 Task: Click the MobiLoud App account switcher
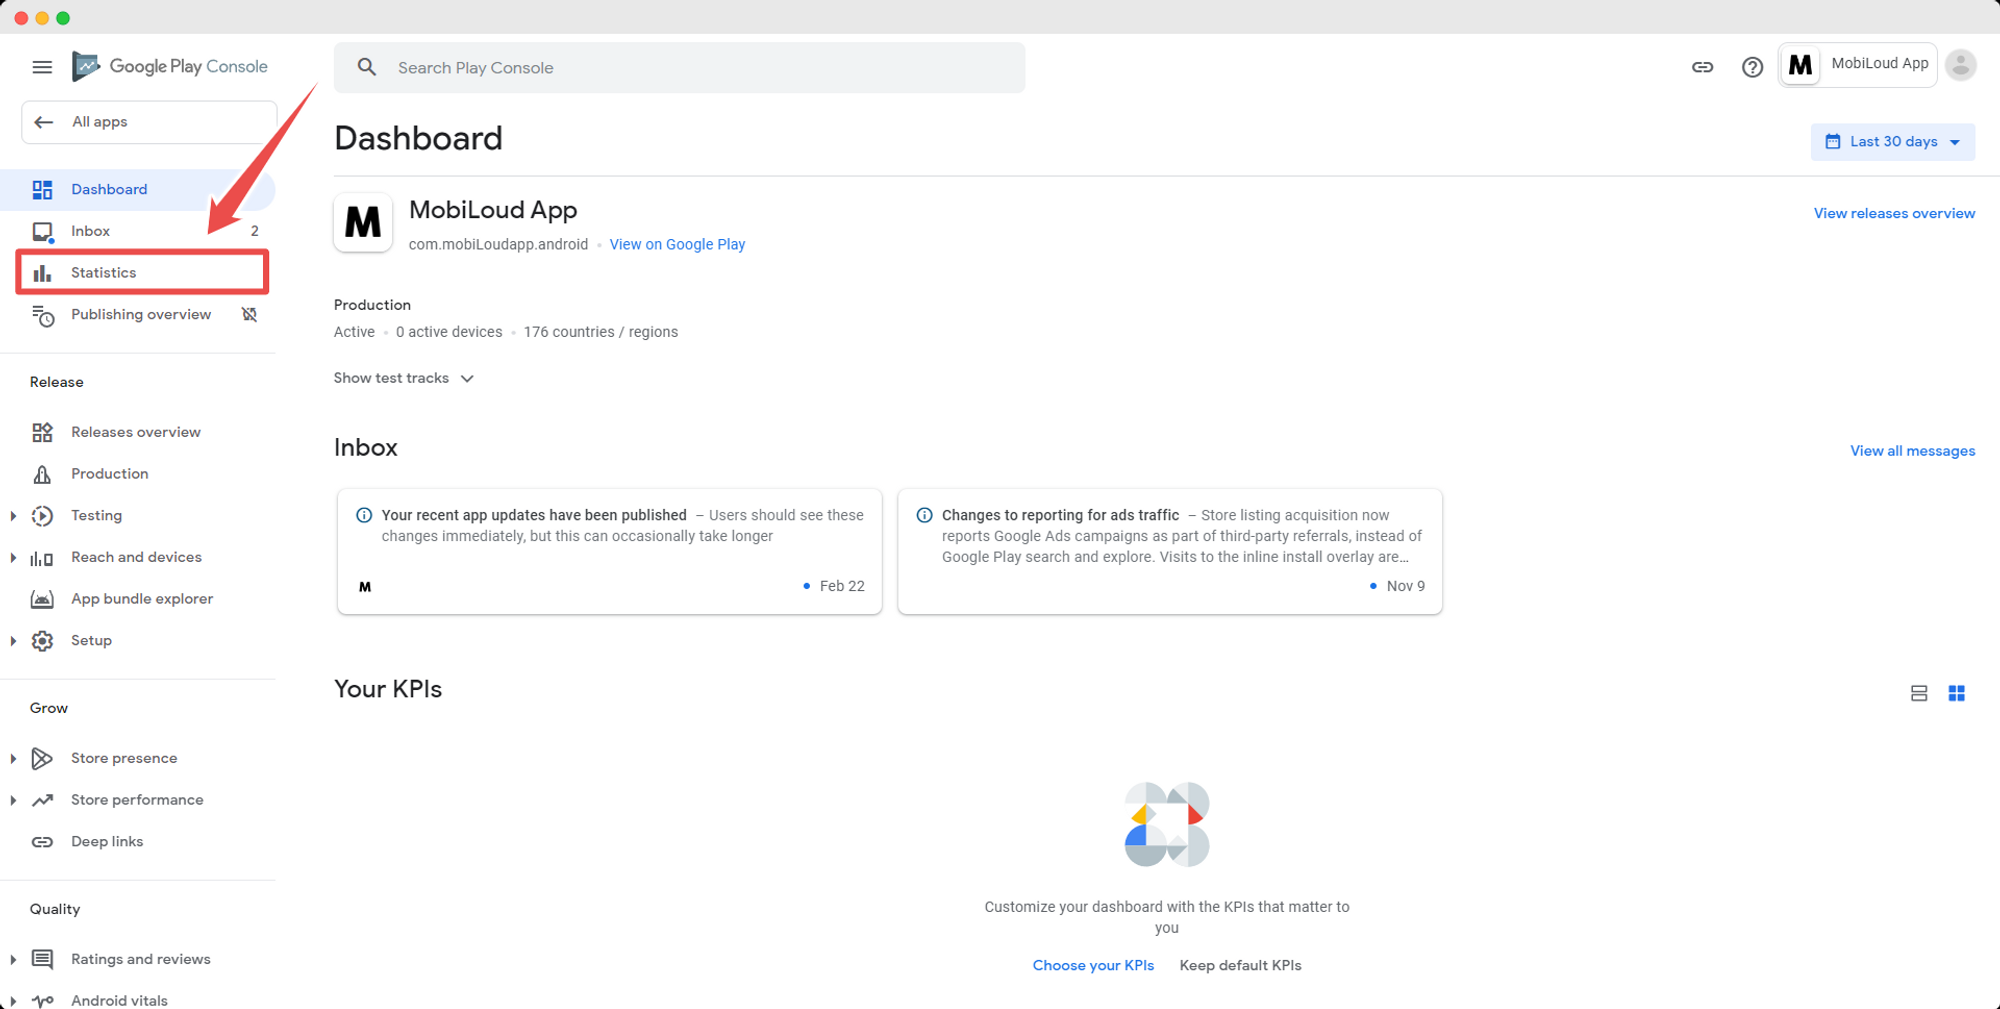click(x=1857, y=65)
